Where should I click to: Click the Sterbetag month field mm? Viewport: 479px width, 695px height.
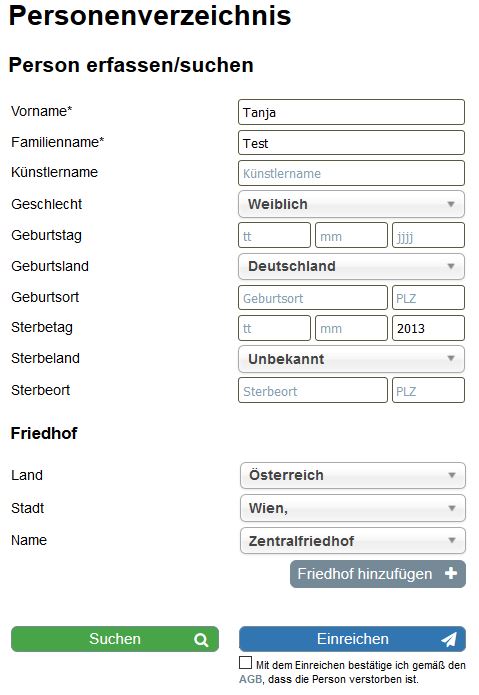(x=351, y=328)
